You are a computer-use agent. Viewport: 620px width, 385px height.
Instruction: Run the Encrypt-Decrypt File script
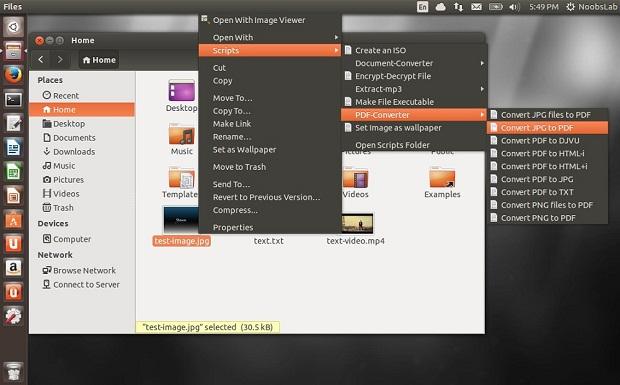point(414,76)
